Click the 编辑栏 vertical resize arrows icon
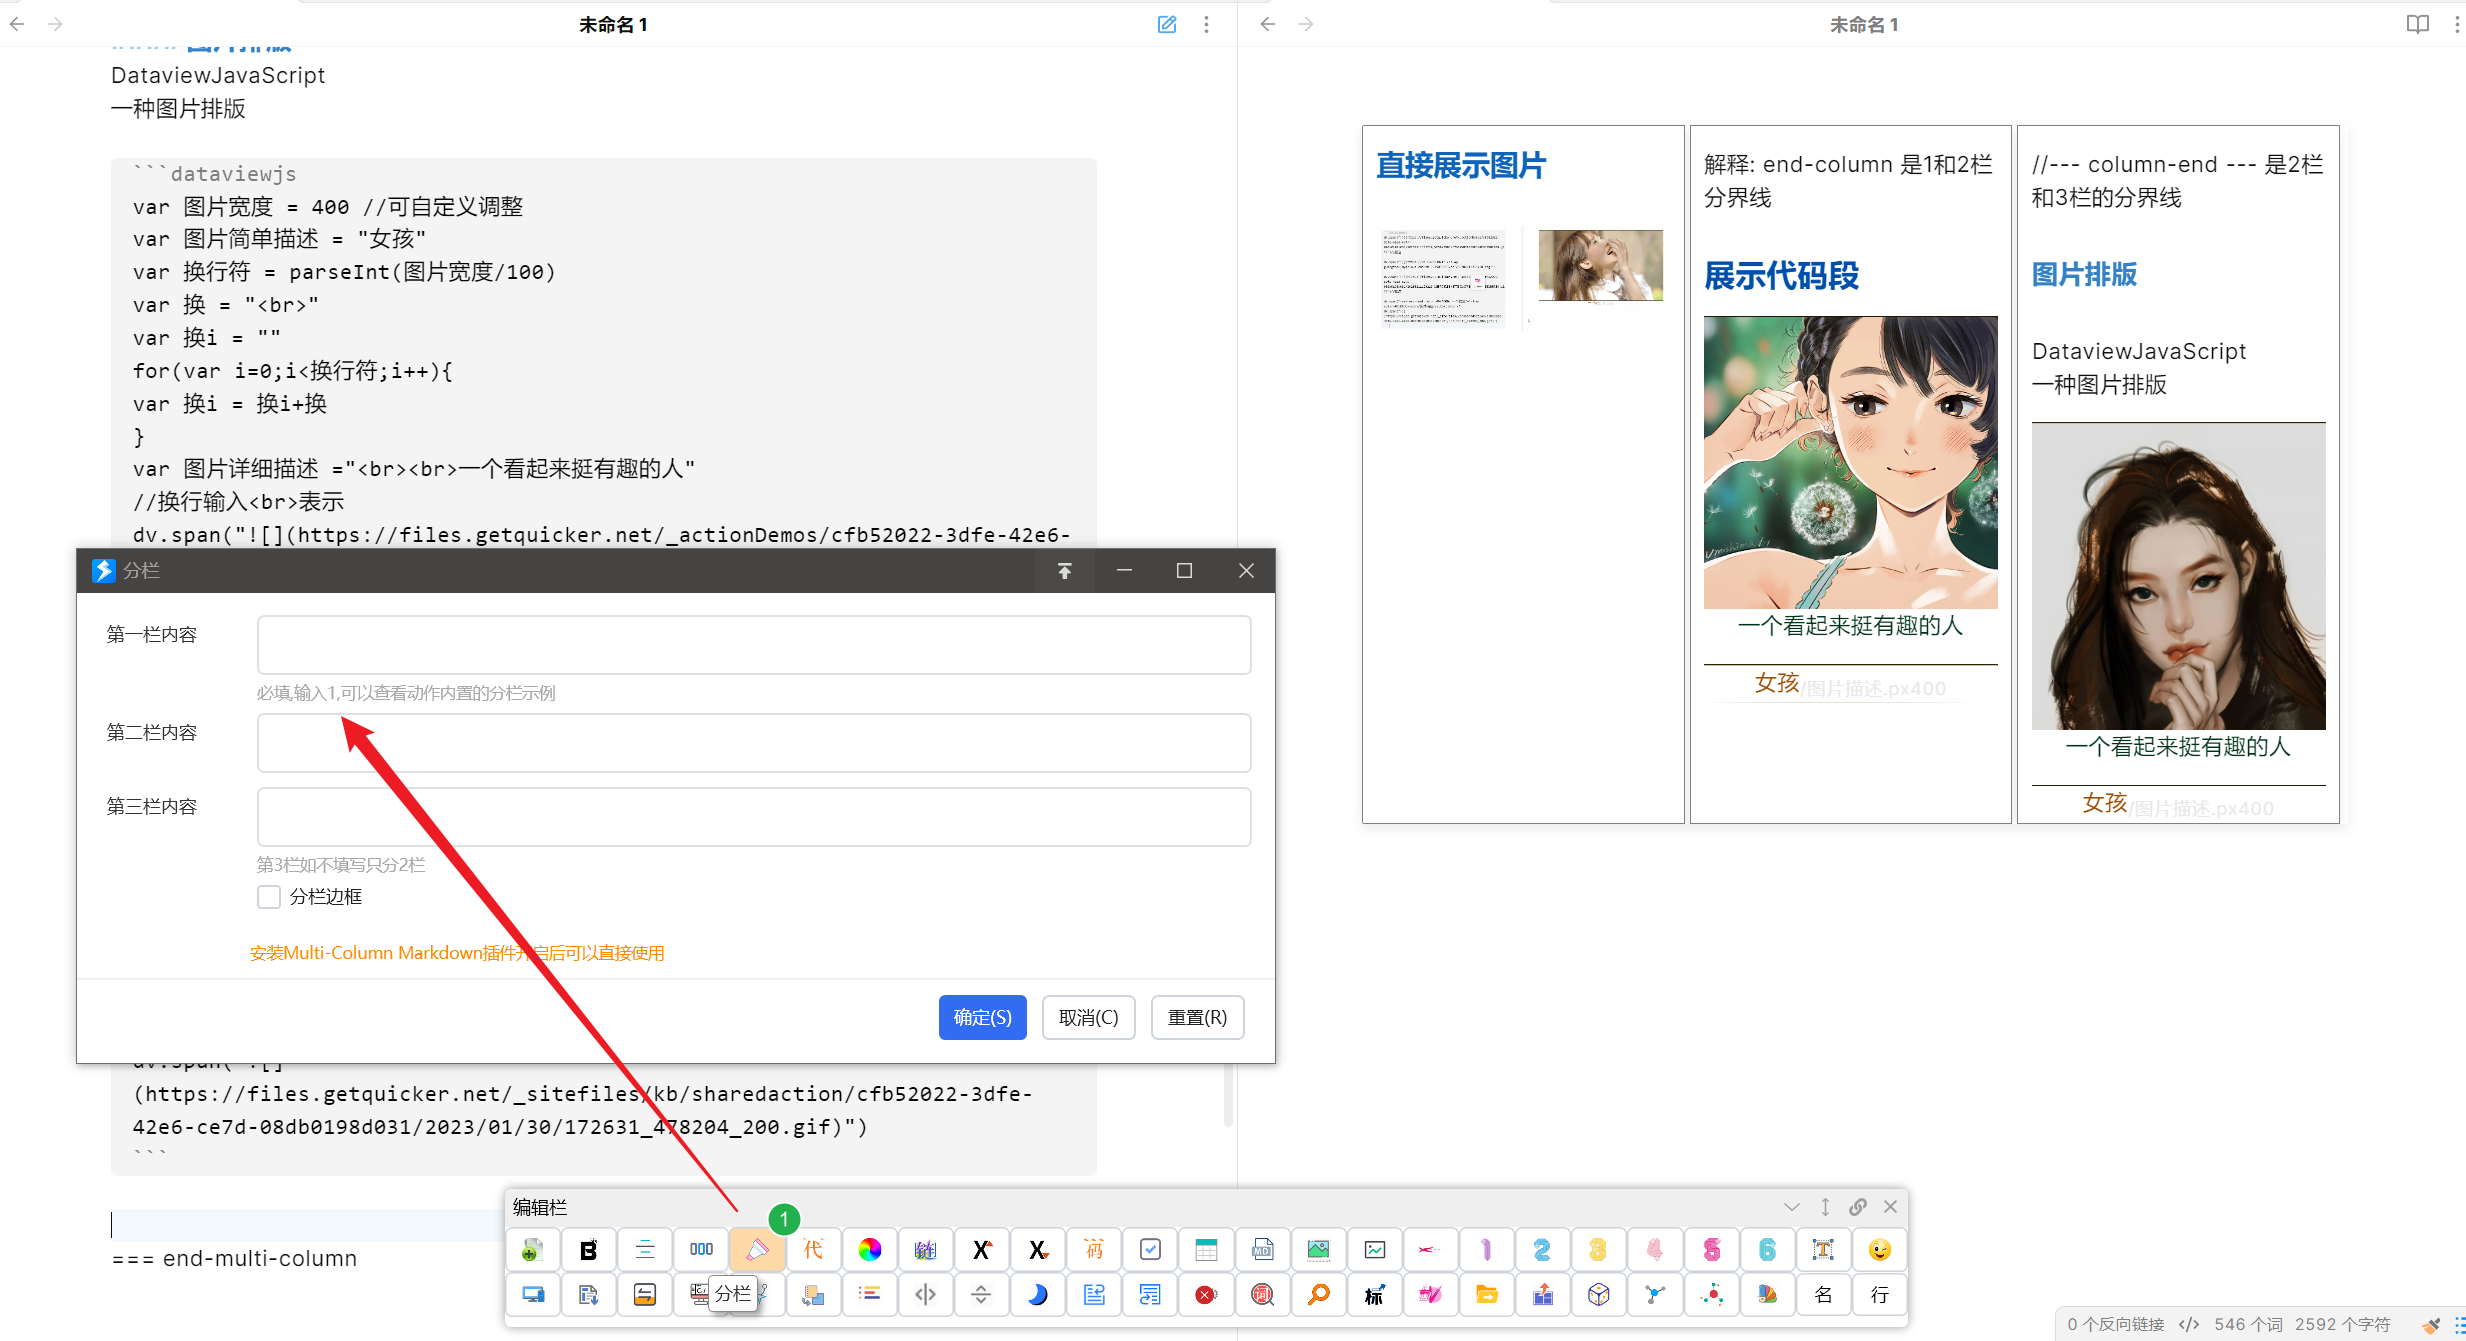Viewport: 2466px width, 1341px height. tap(1825, 1207)
